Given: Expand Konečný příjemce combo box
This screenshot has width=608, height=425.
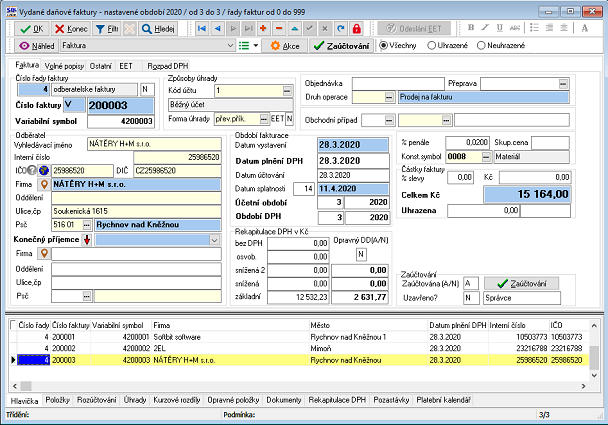Looking at the screenshot, I should click(x=215, y=240).
